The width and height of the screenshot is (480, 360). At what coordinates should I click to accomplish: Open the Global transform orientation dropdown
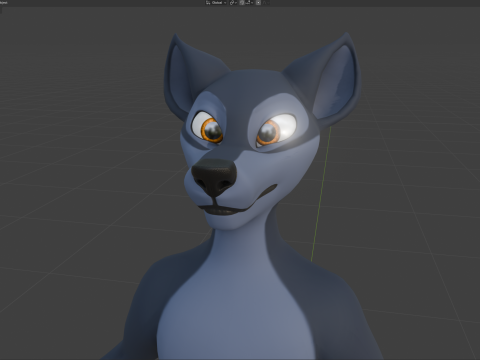tap(216, 2)
